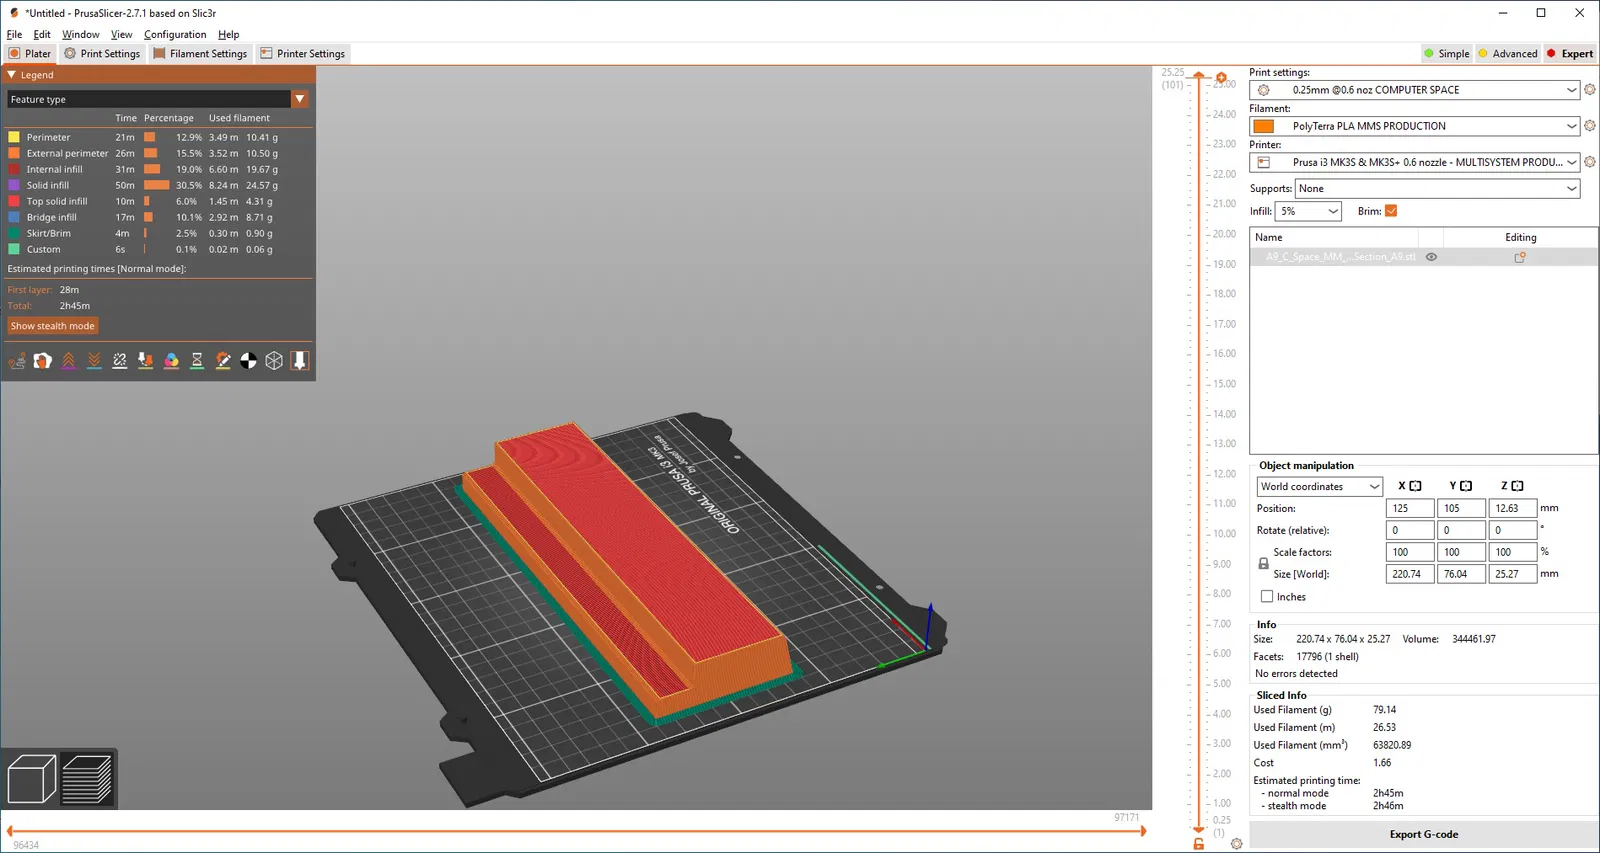
Task: Click the Perimeter yellow color swatch in legend
Action: [x=14, y=137]
